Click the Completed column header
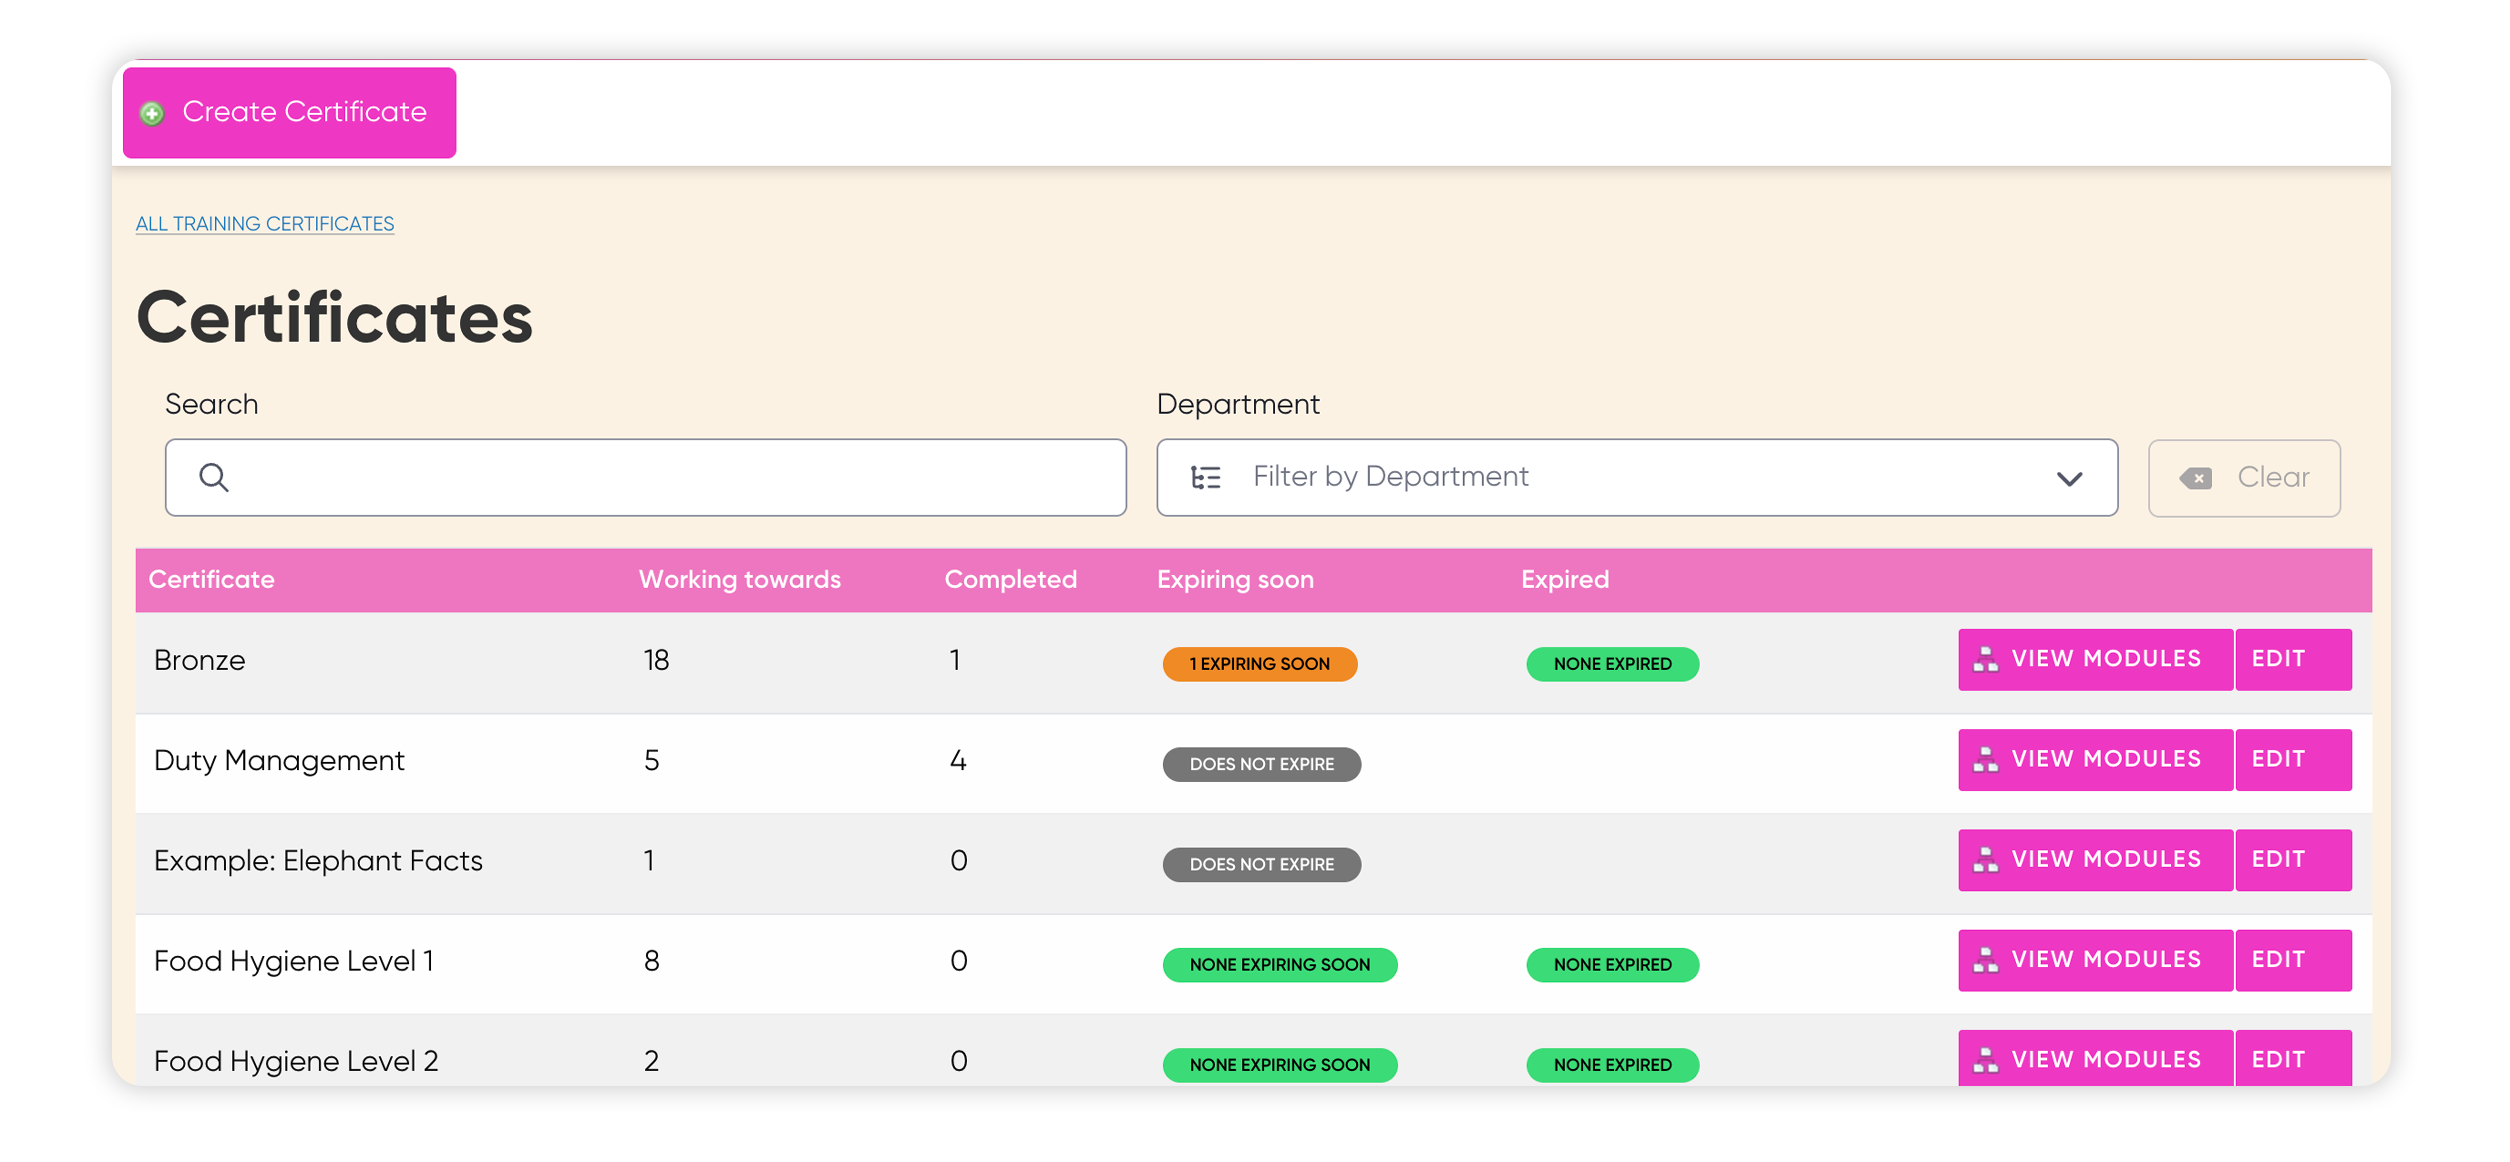This screenshot has width=2510, height=1162. pyautogui.click(x=1011, y=580)
